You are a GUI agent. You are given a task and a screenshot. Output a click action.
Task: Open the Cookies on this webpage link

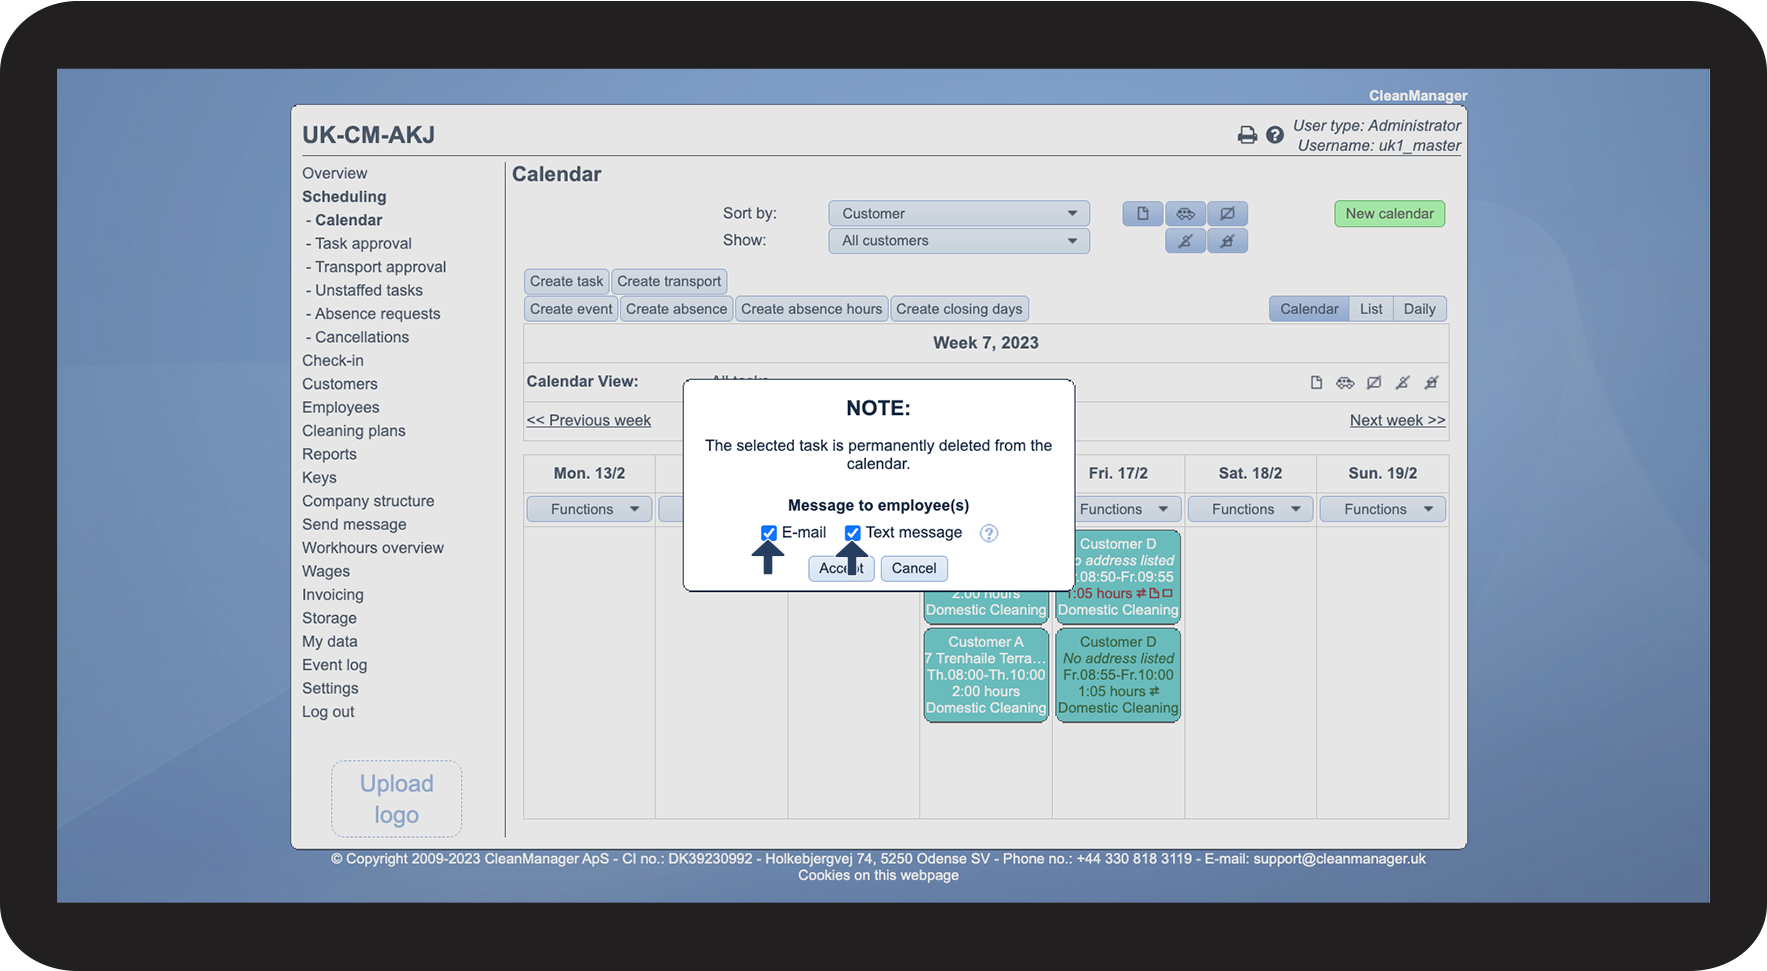click(878, 875)
